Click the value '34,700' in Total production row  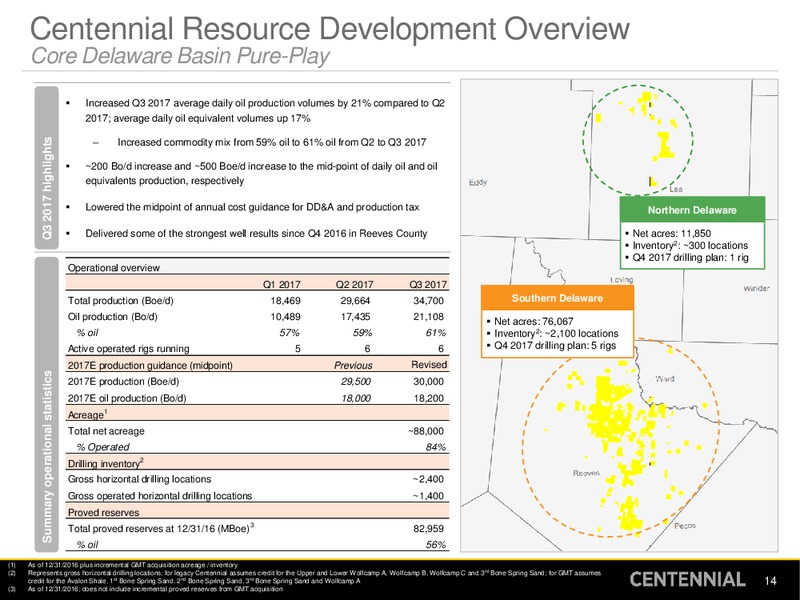coord(429,301)
